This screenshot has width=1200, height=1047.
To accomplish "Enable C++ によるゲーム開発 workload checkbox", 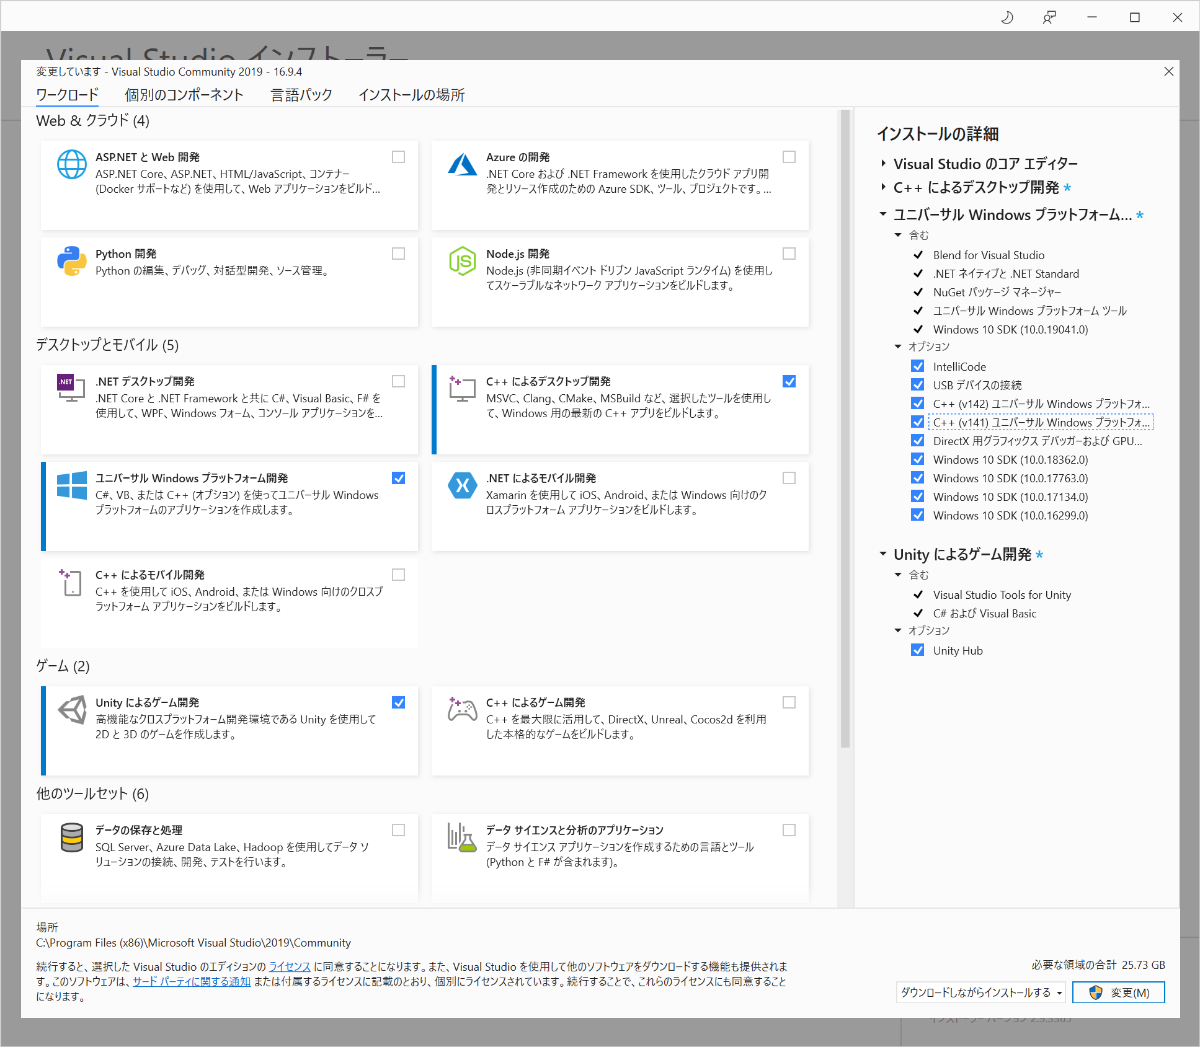I will click(x=789, y=702).
